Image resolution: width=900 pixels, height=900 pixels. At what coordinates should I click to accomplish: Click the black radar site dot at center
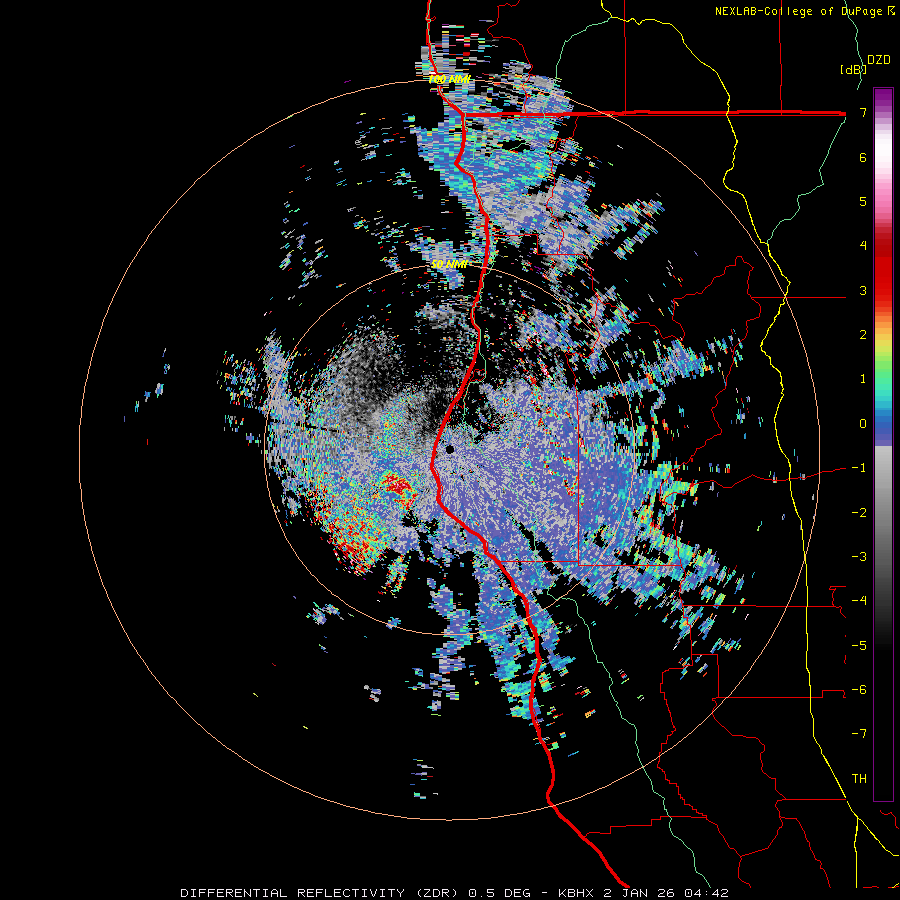(x=449, y=449)
